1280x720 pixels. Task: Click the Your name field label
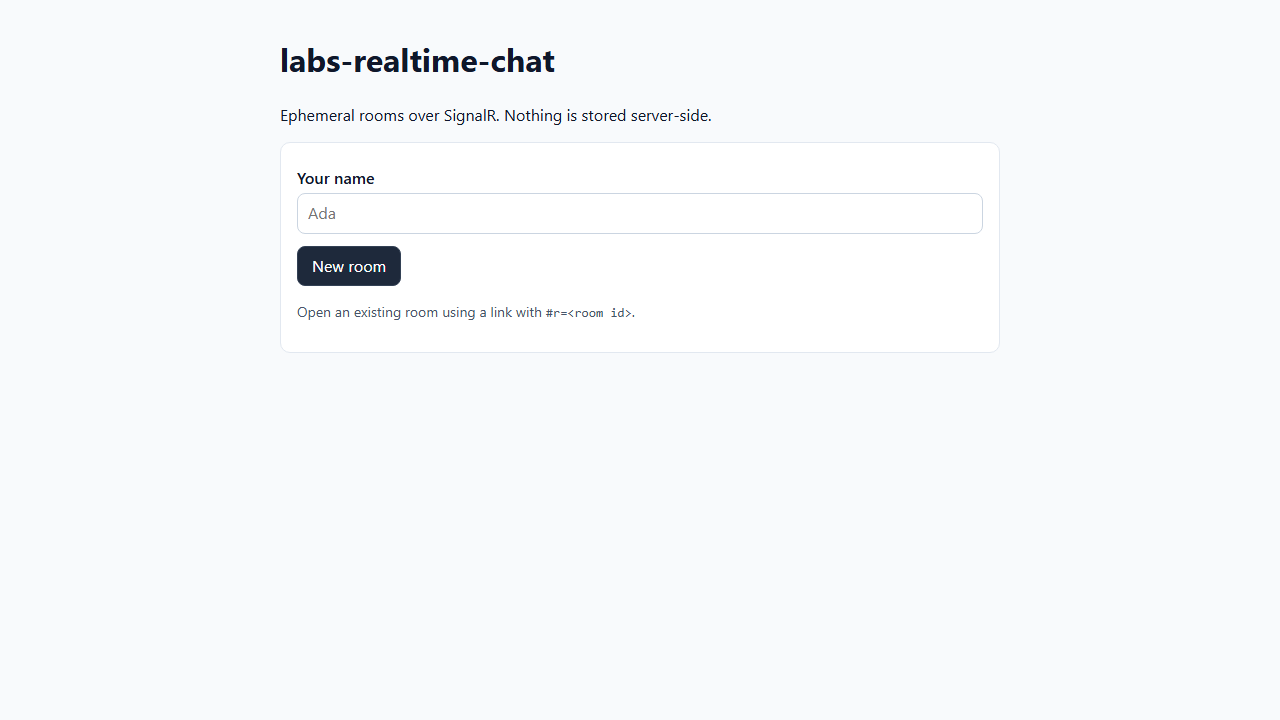tap(335, 178)
